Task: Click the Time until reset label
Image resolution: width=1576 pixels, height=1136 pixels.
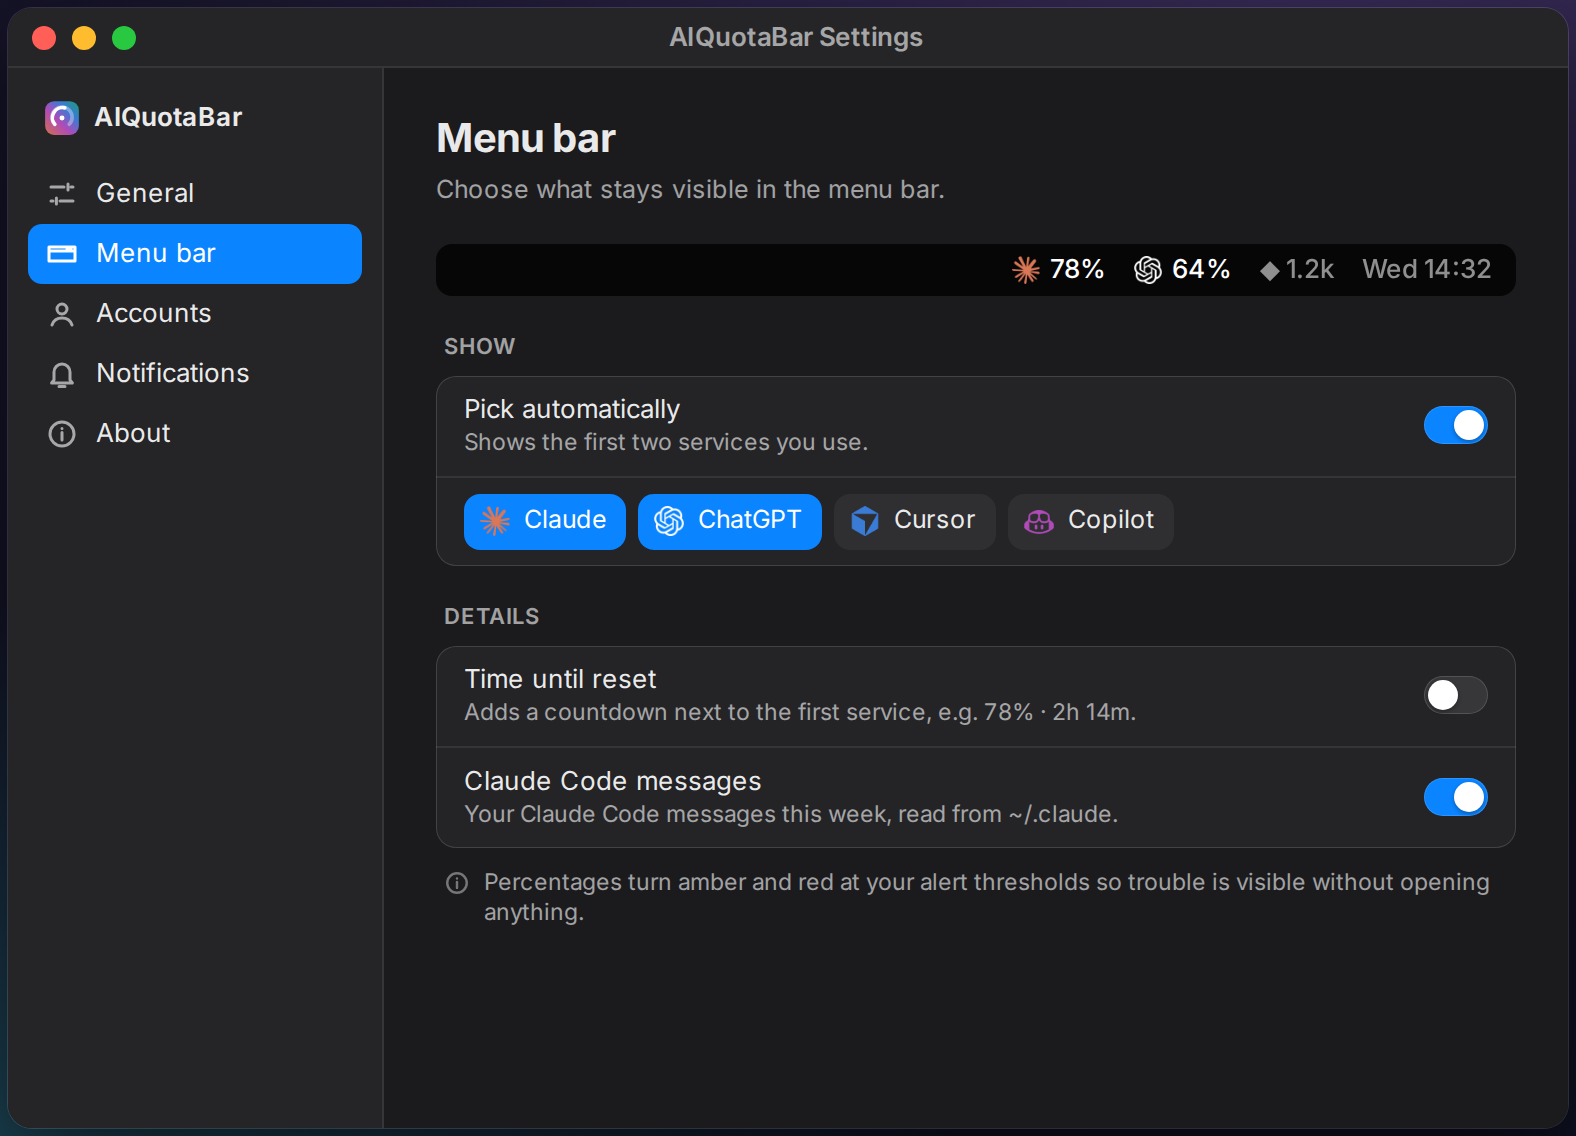Action: click(561, 680)
